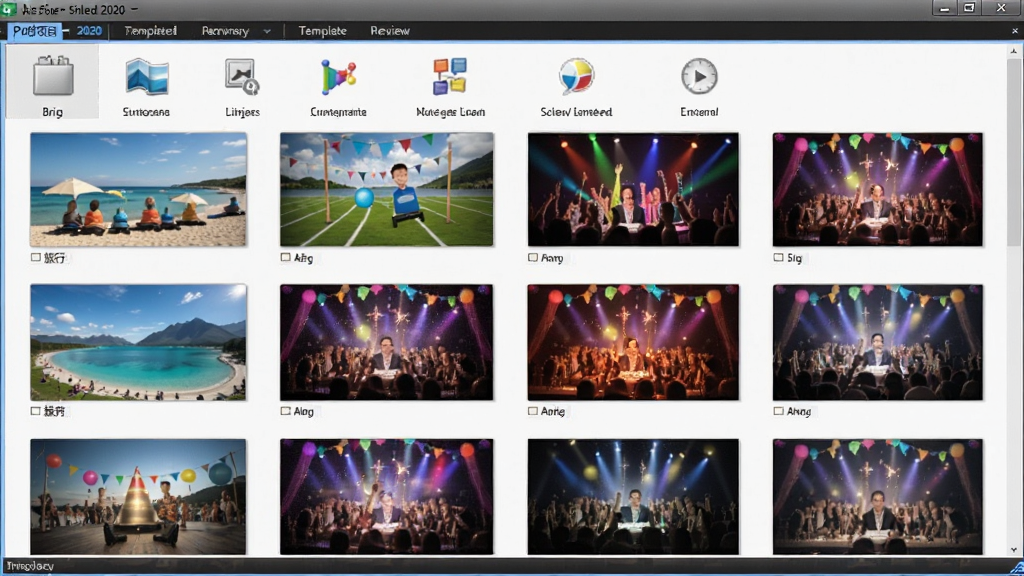Open the concert thumbnail above the 'Sig' label
The height and width of the screenshot is (576, 1024).
[878, 189]
